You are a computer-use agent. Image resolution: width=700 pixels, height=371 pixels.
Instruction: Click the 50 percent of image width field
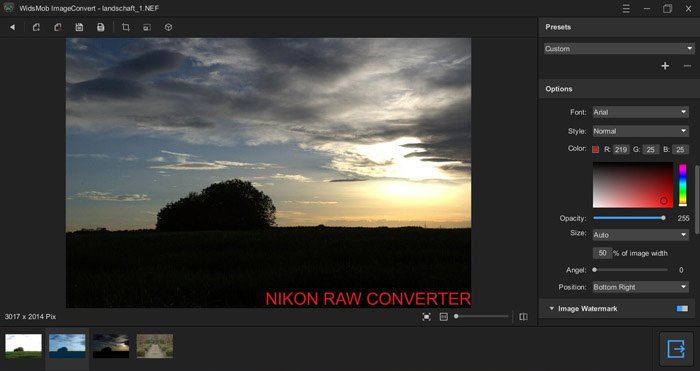602,253
